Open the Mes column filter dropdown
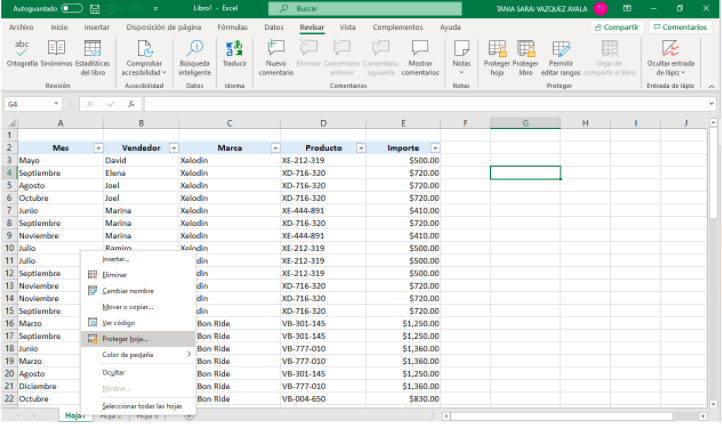This screenshot has height=424, width=722. (x=98, y=148)
